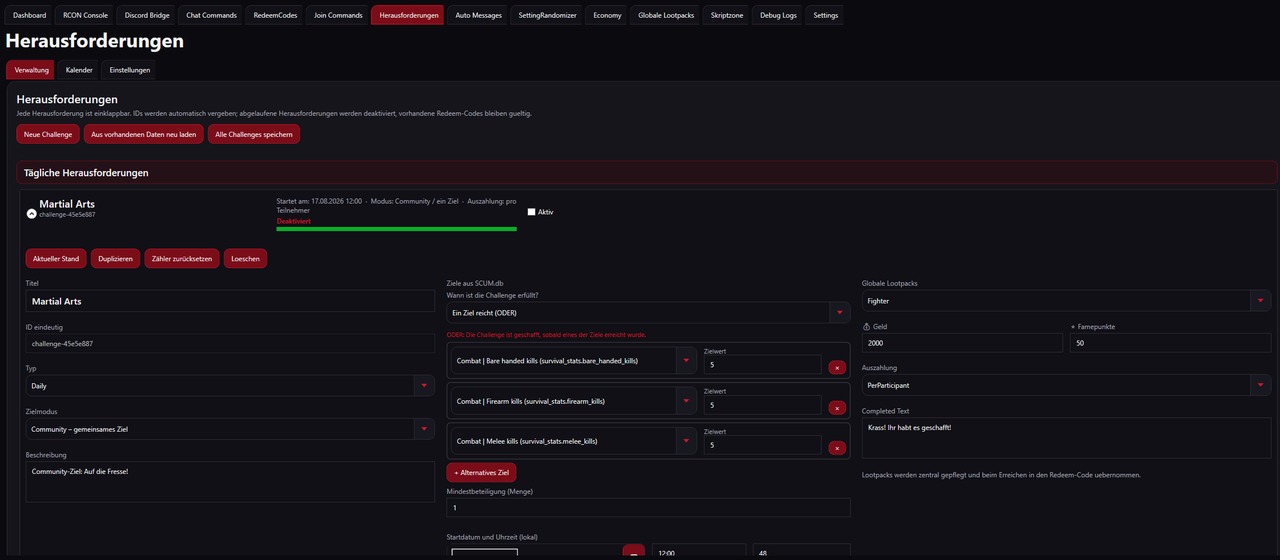
Task: Switch to the Join Commands tab
Action: pyautogui.click(x=338, y=15)
